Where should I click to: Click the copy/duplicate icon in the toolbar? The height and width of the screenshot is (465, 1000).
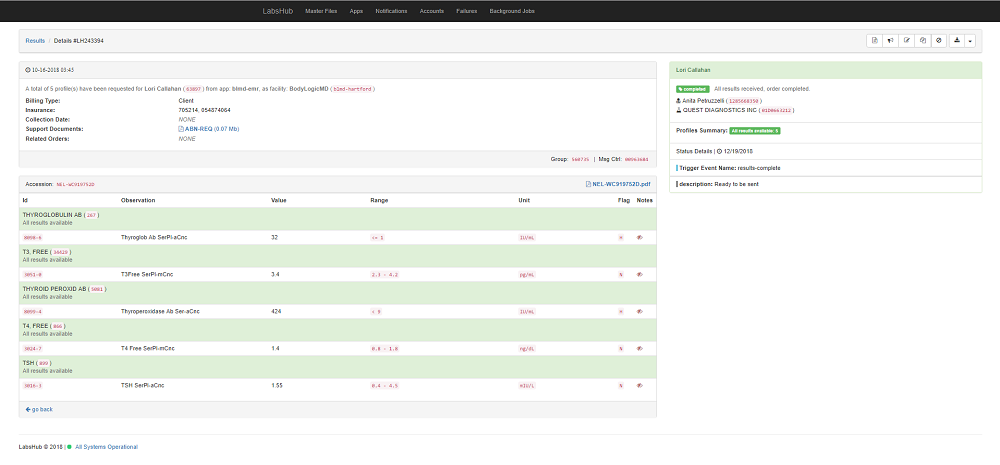[x=923, y=40]
